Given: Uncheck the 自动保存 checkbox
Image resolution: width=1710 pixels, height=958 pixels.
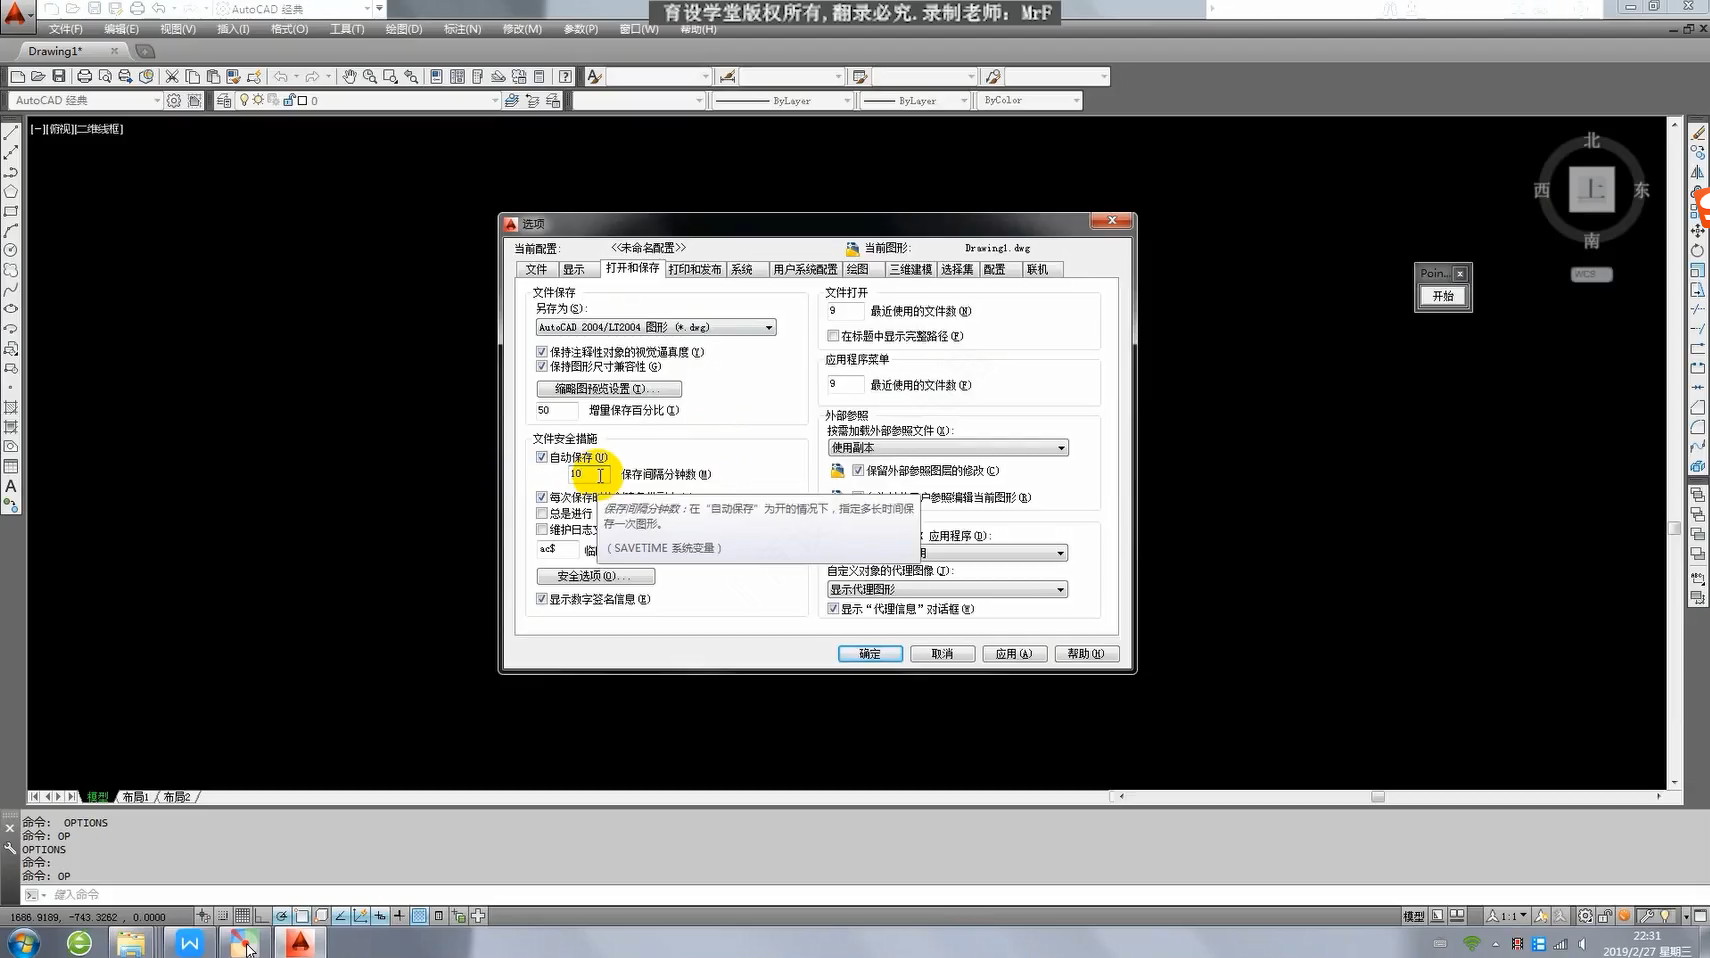Looking at the screenshot, I should tap(542, 457).
